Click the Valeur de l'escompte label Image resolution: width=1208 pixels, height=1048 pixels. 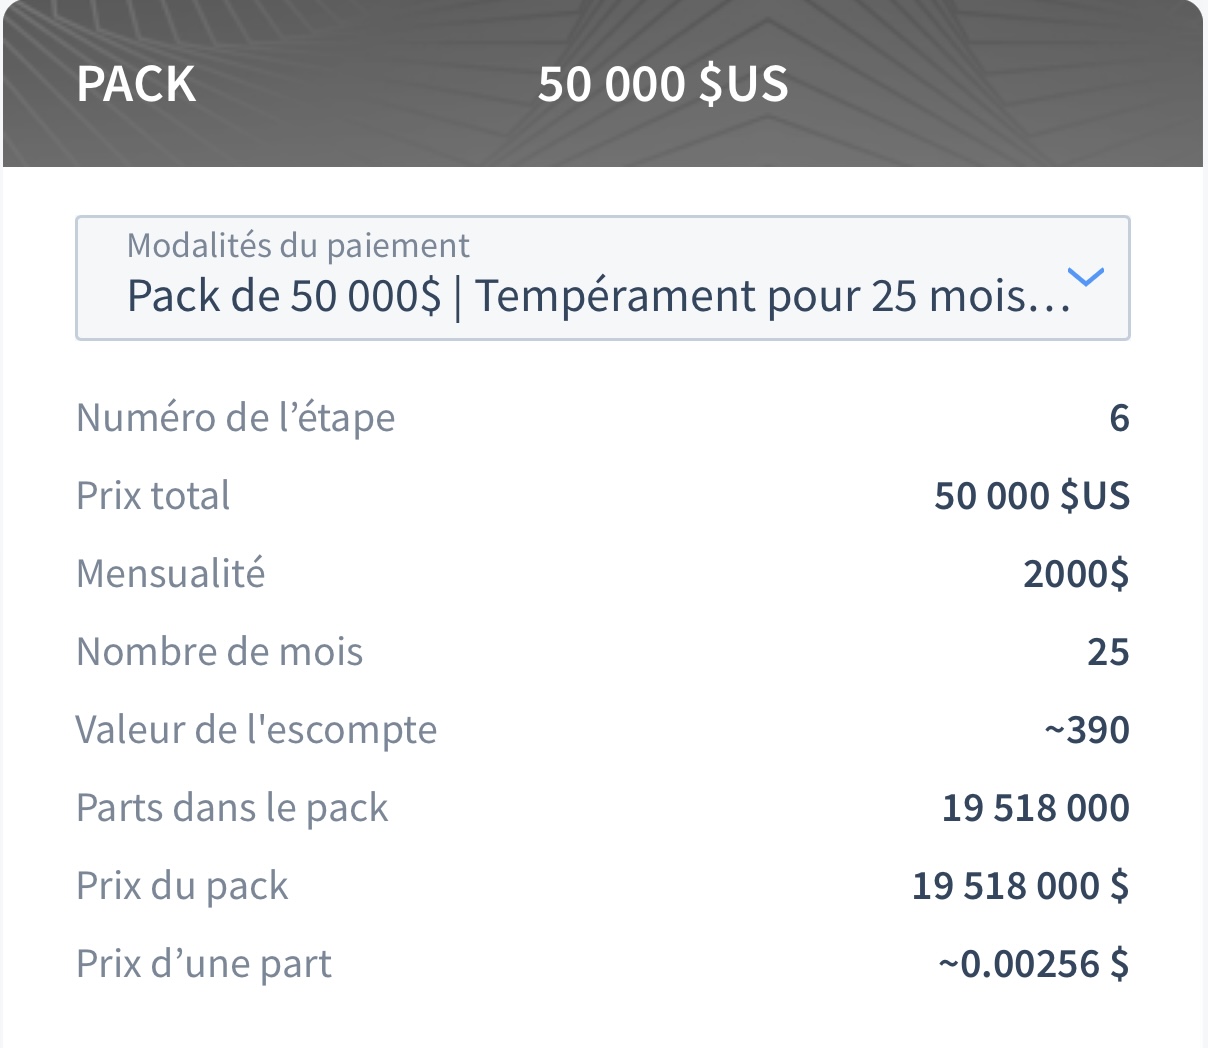(257, 730)
